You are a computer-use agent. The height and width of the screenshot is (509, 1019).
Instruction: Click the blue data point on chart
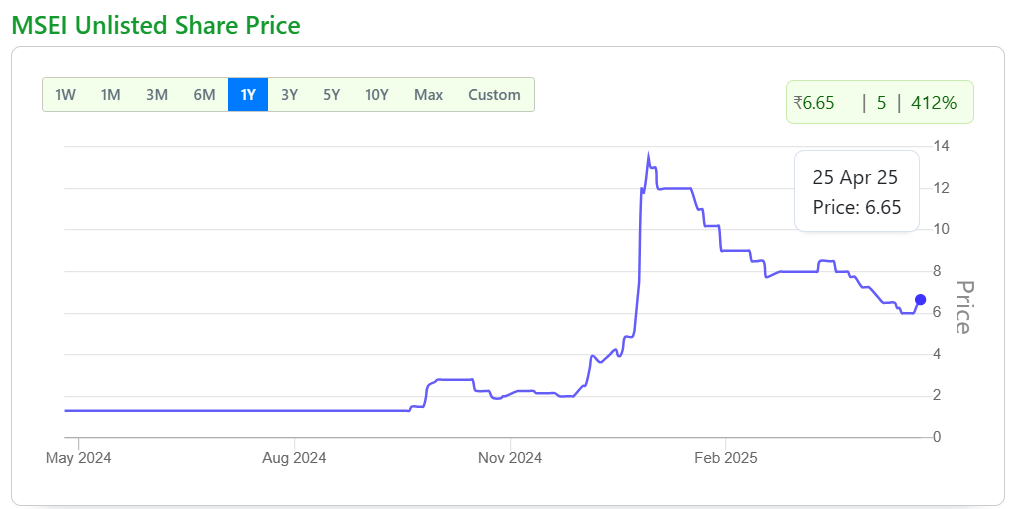tap(920, 300)
